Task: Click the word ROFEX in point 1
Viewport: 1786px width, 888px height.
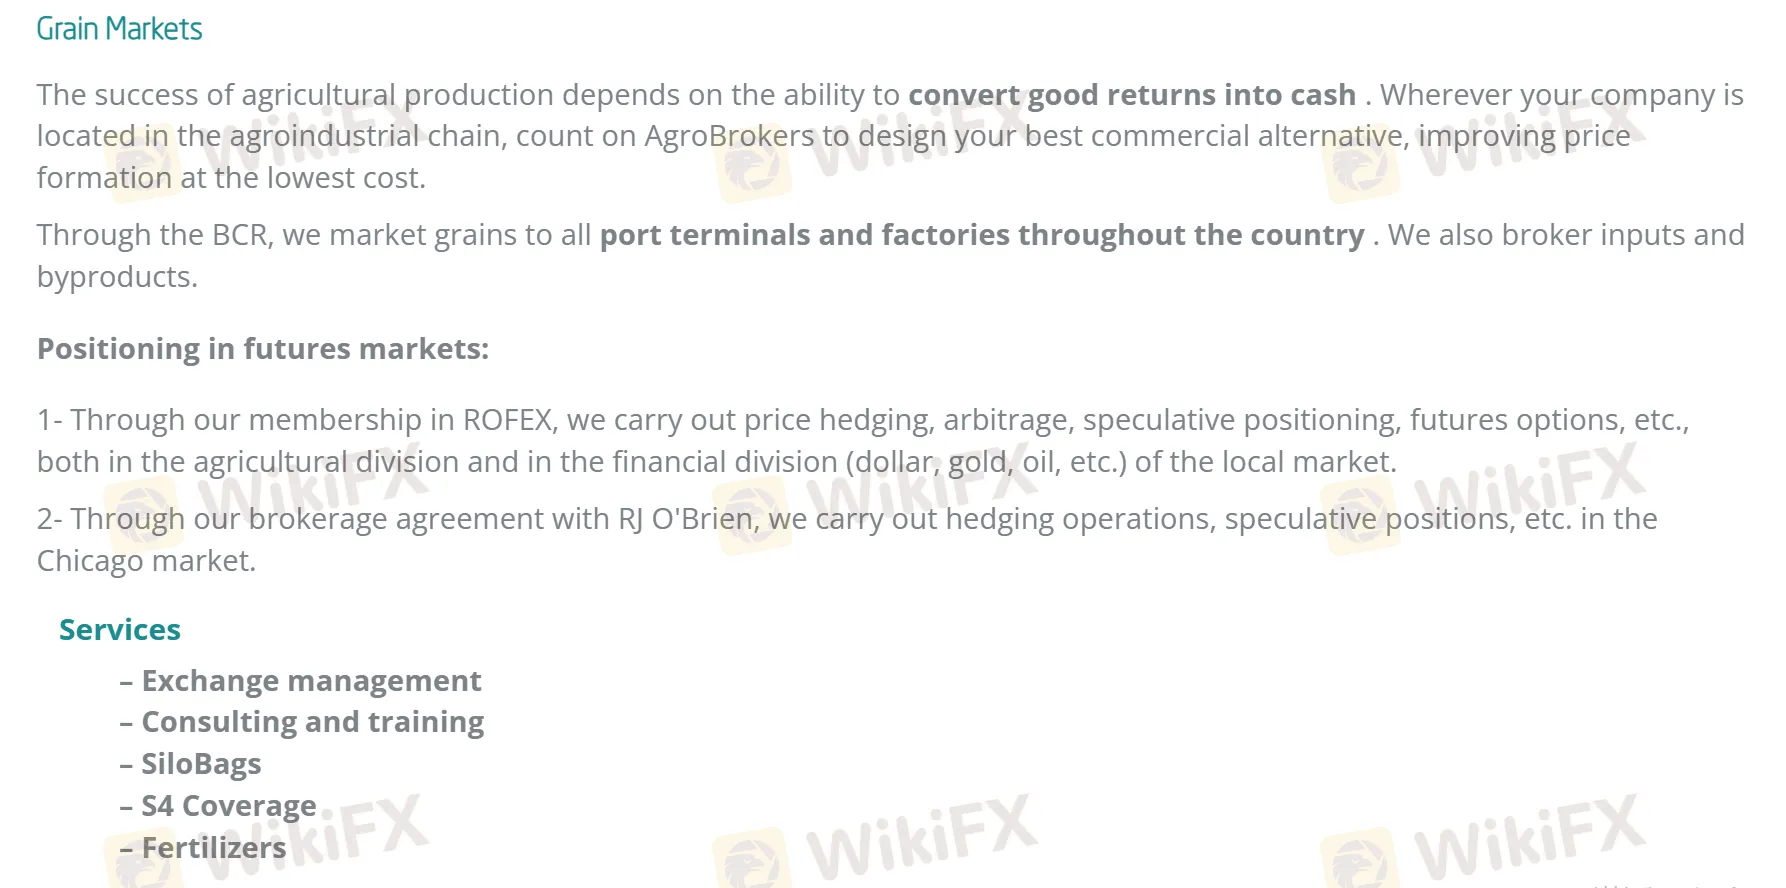Action: coord(508,420)
